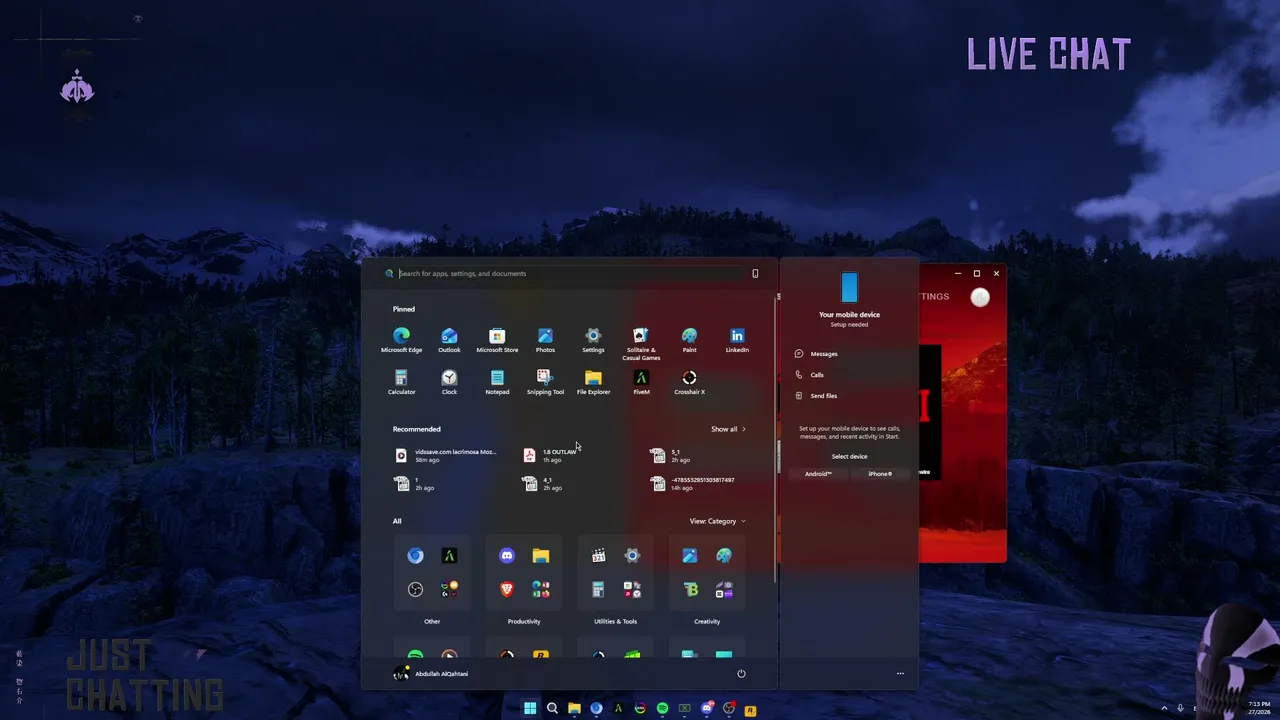The height and width of the screenshot is (720, 1280).
Task: Open the Creativity app category folder
Action: coord(707,573)
